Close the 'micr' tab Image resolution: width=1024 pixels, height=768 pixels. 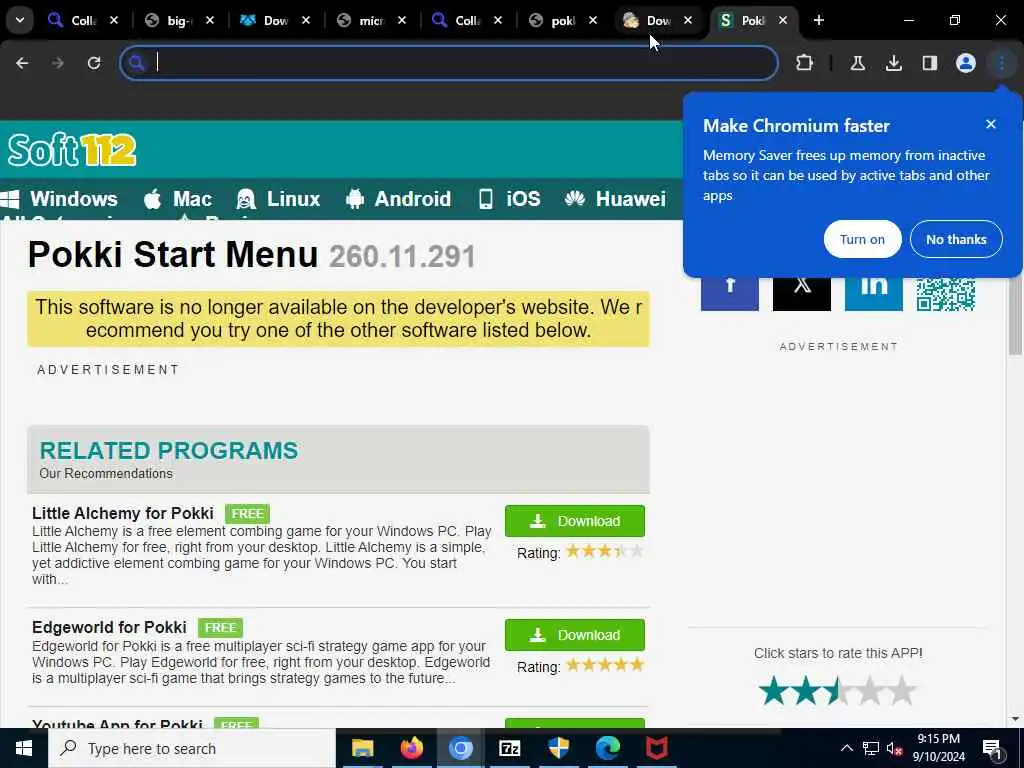(402, 21)
